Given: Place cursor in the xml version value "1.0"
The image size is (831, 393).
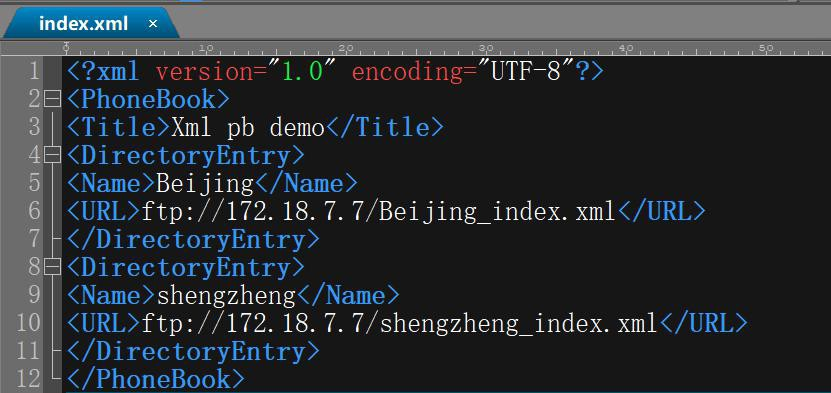Looking at the screenshot, I should pos(302,71).
